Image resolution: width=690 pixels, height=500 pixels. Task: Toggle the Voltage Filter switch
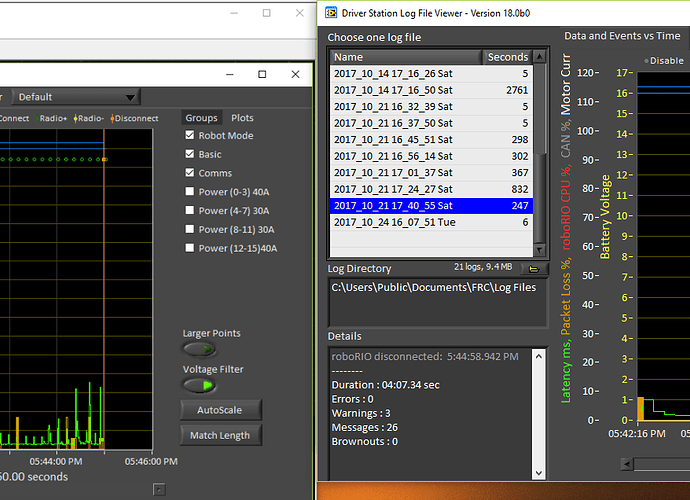pyautogui.click(x=199, y=386)
